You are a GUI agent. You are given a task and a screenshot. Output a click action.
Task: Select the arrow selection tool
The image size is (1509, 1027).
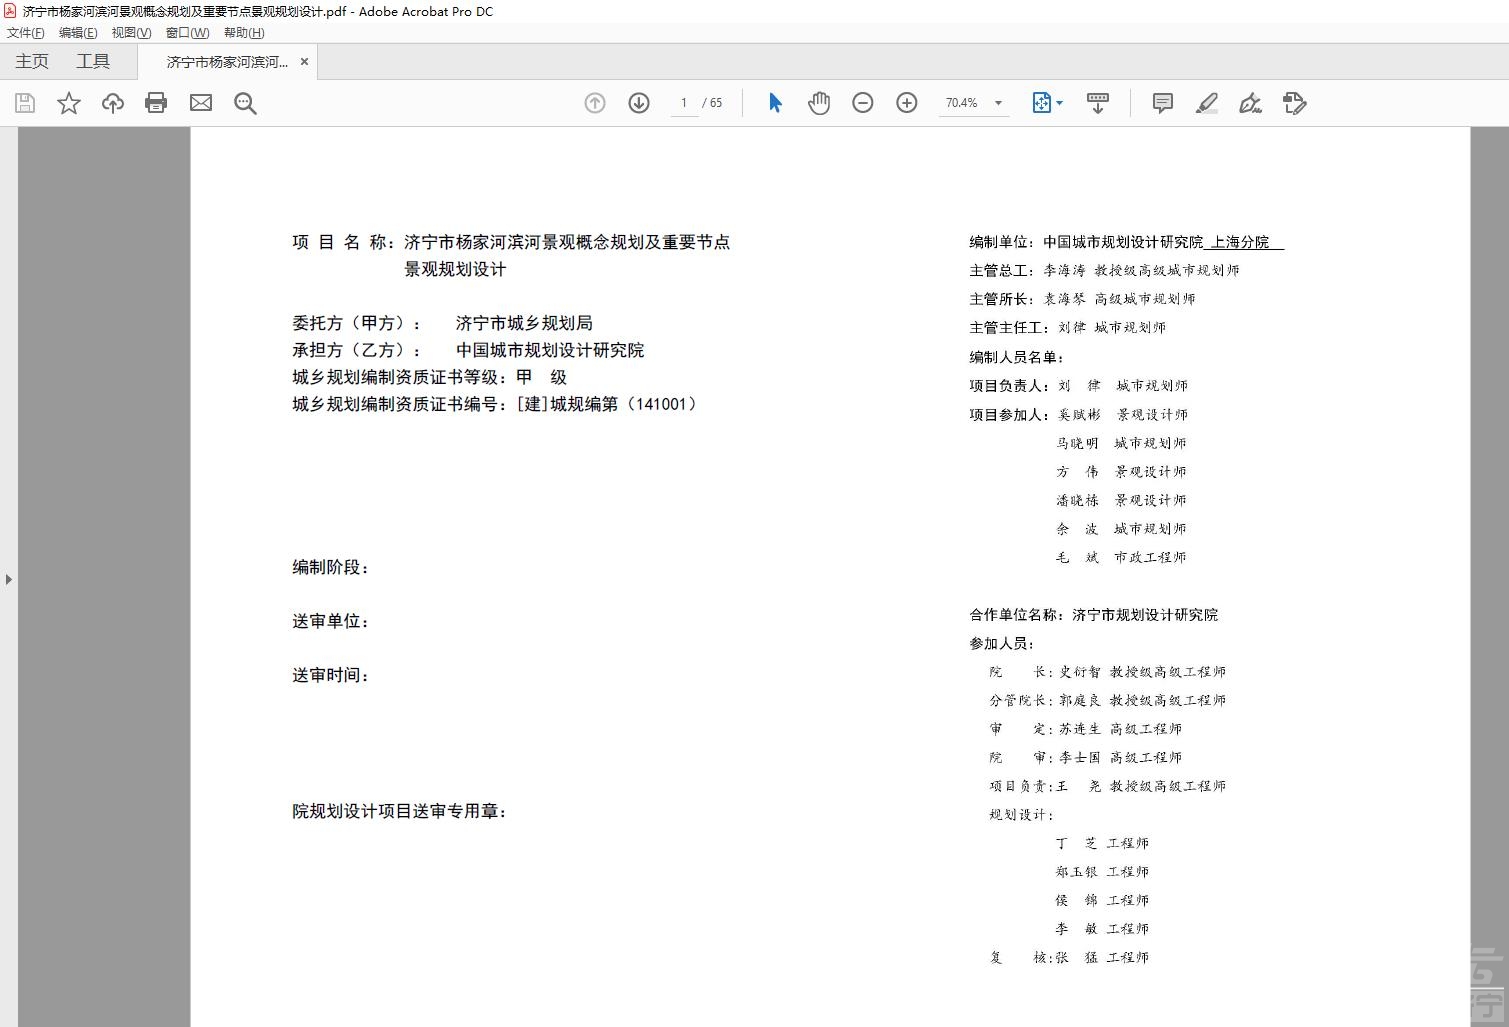point(775,103)
